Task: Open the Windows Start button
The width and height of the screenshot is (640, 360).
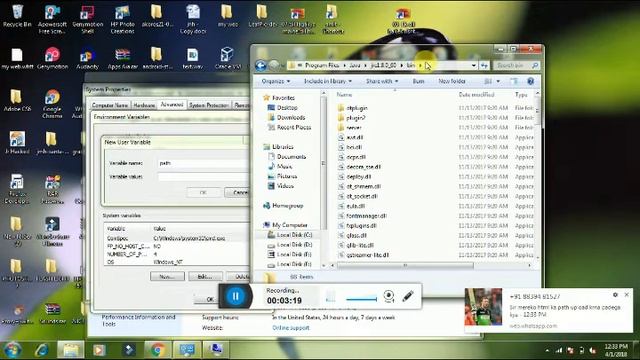Action: pos(12,350)
